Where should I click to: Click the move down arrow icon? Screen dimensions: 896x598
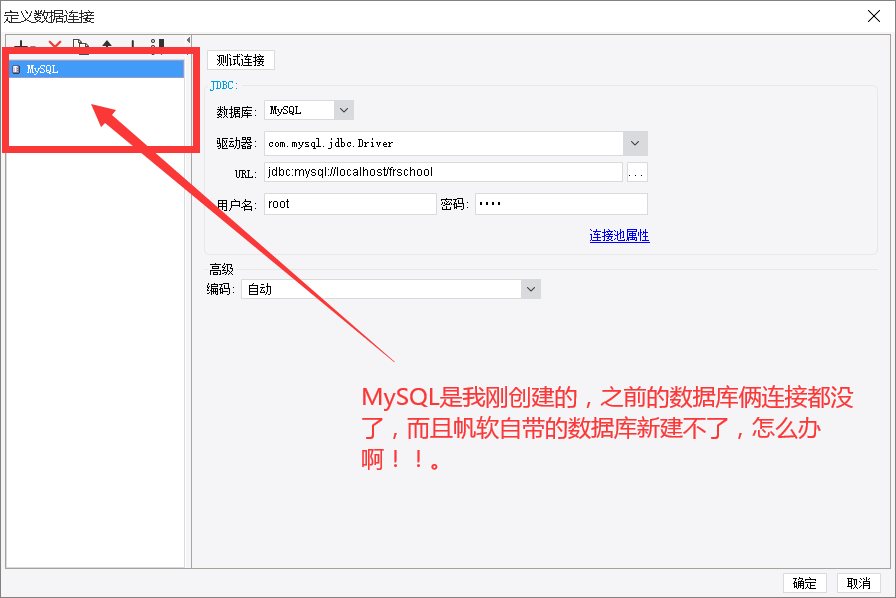tap(132, 45)
